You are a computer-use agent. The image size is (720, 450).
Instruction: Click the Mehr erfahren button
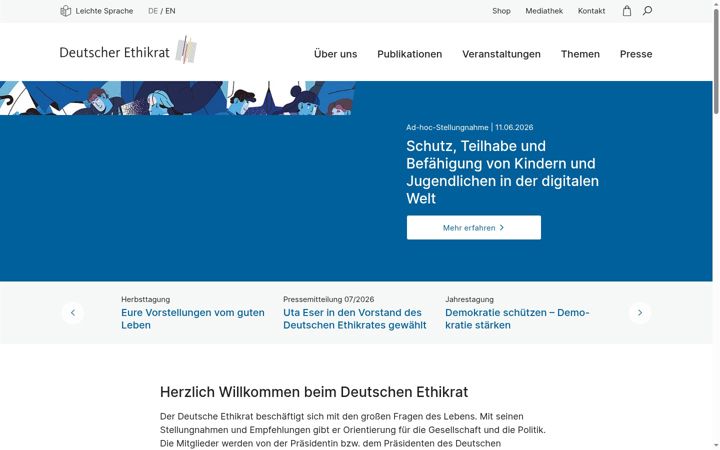point(473,228)
